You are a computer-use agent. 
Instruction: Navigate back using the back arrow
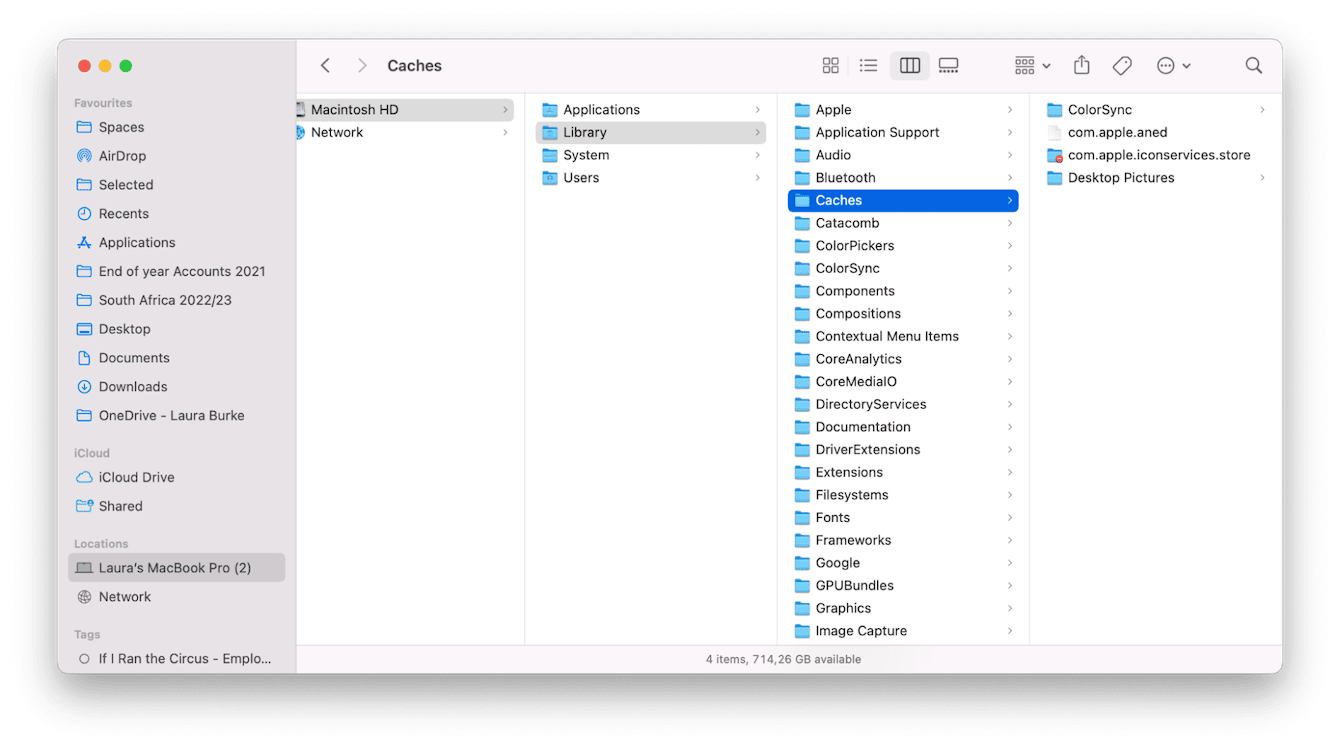(x=325, y=65)
